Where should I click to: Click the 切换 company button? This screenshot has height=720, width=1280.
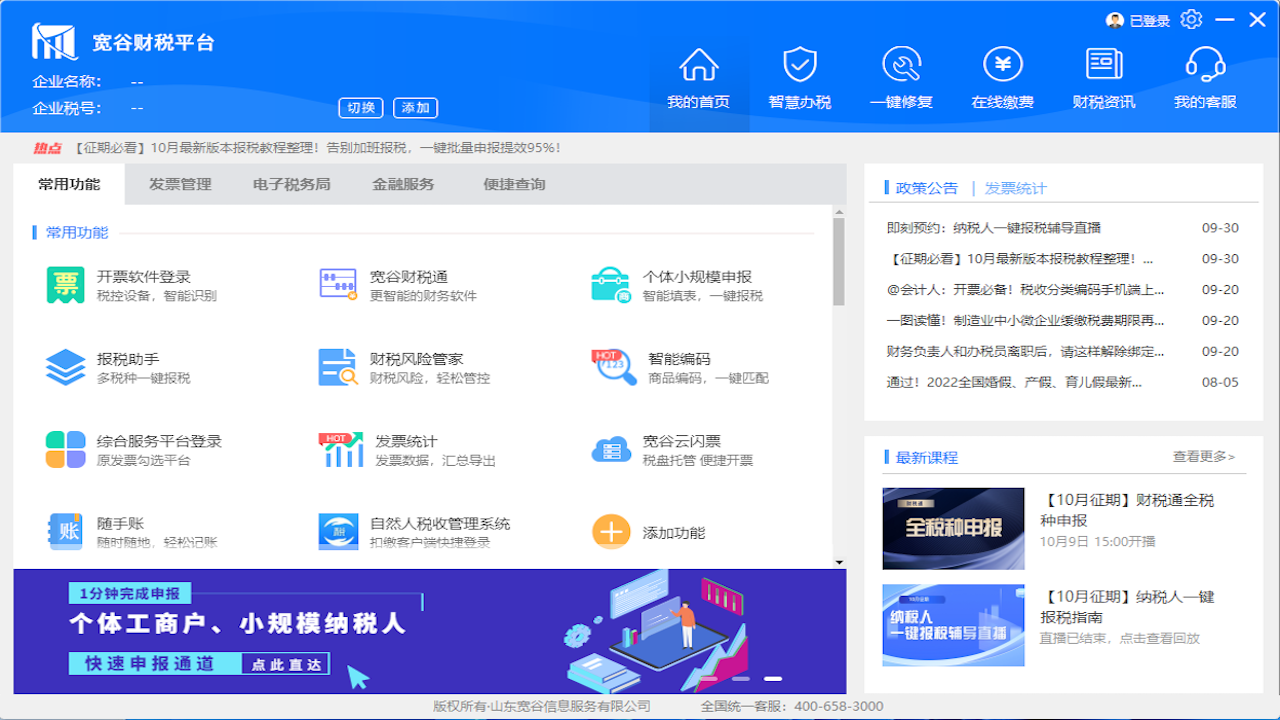coord(361,108)
